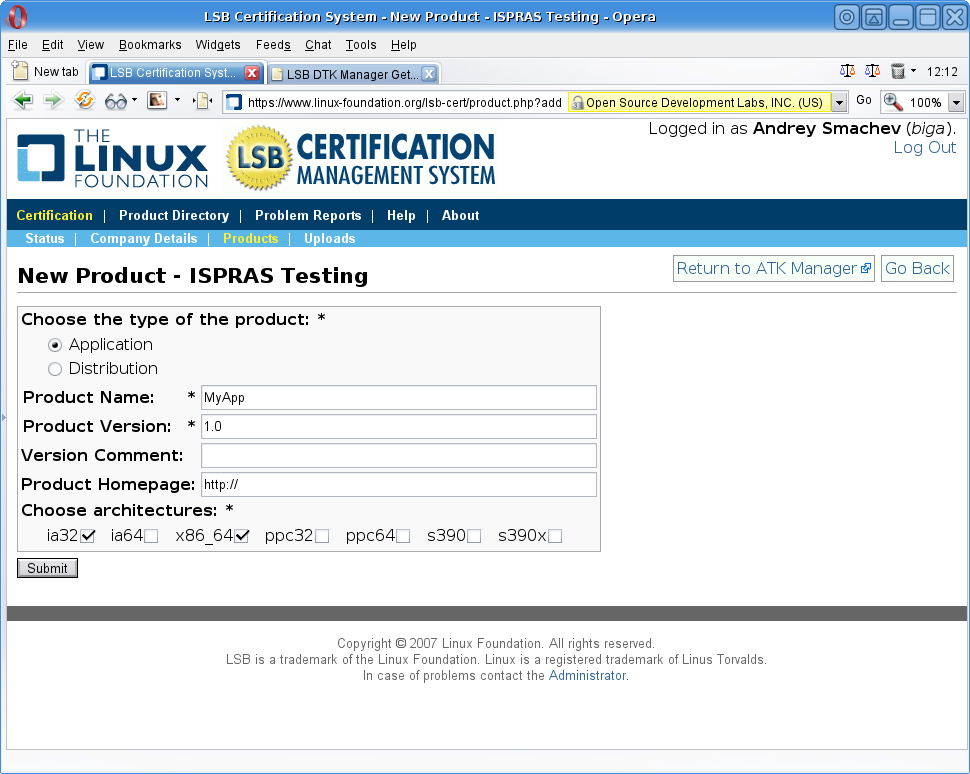Screen dimensions: 970x774
Task: Open the Feeds menu
Action: [273, 45]
